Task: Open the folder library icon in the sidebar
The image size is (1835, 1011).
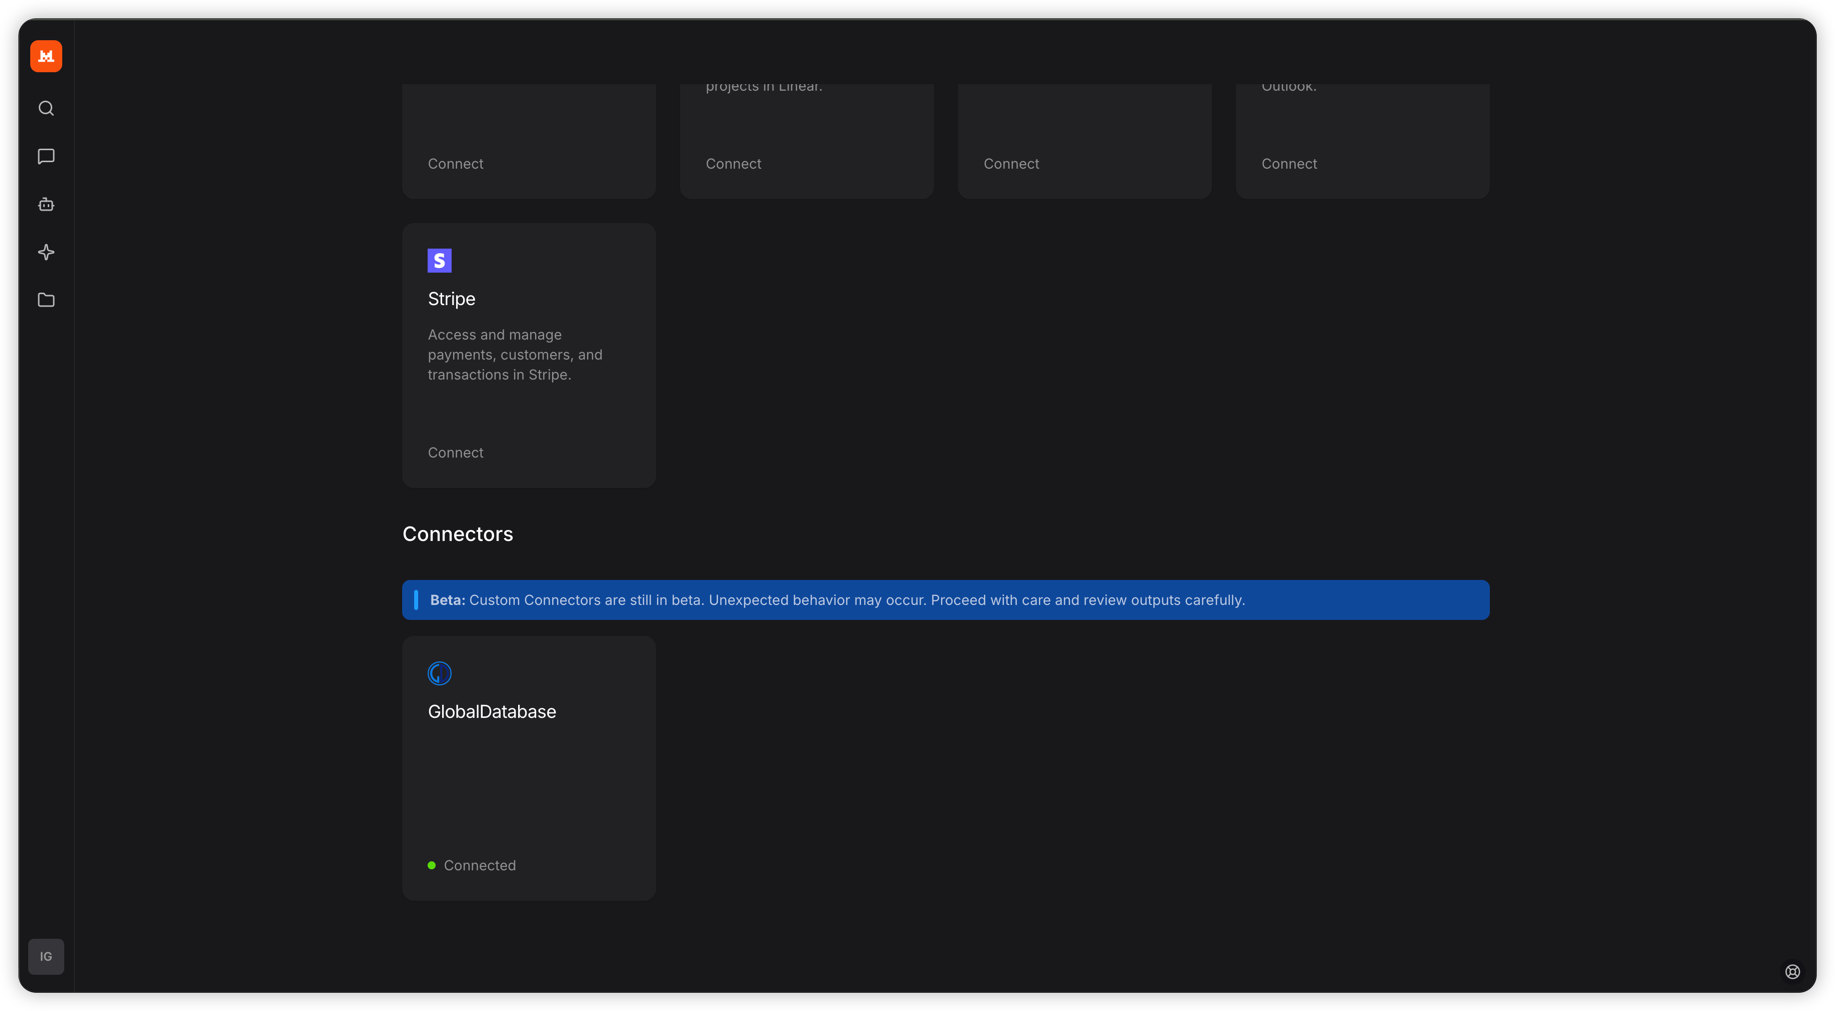Action: pos(46,299)
